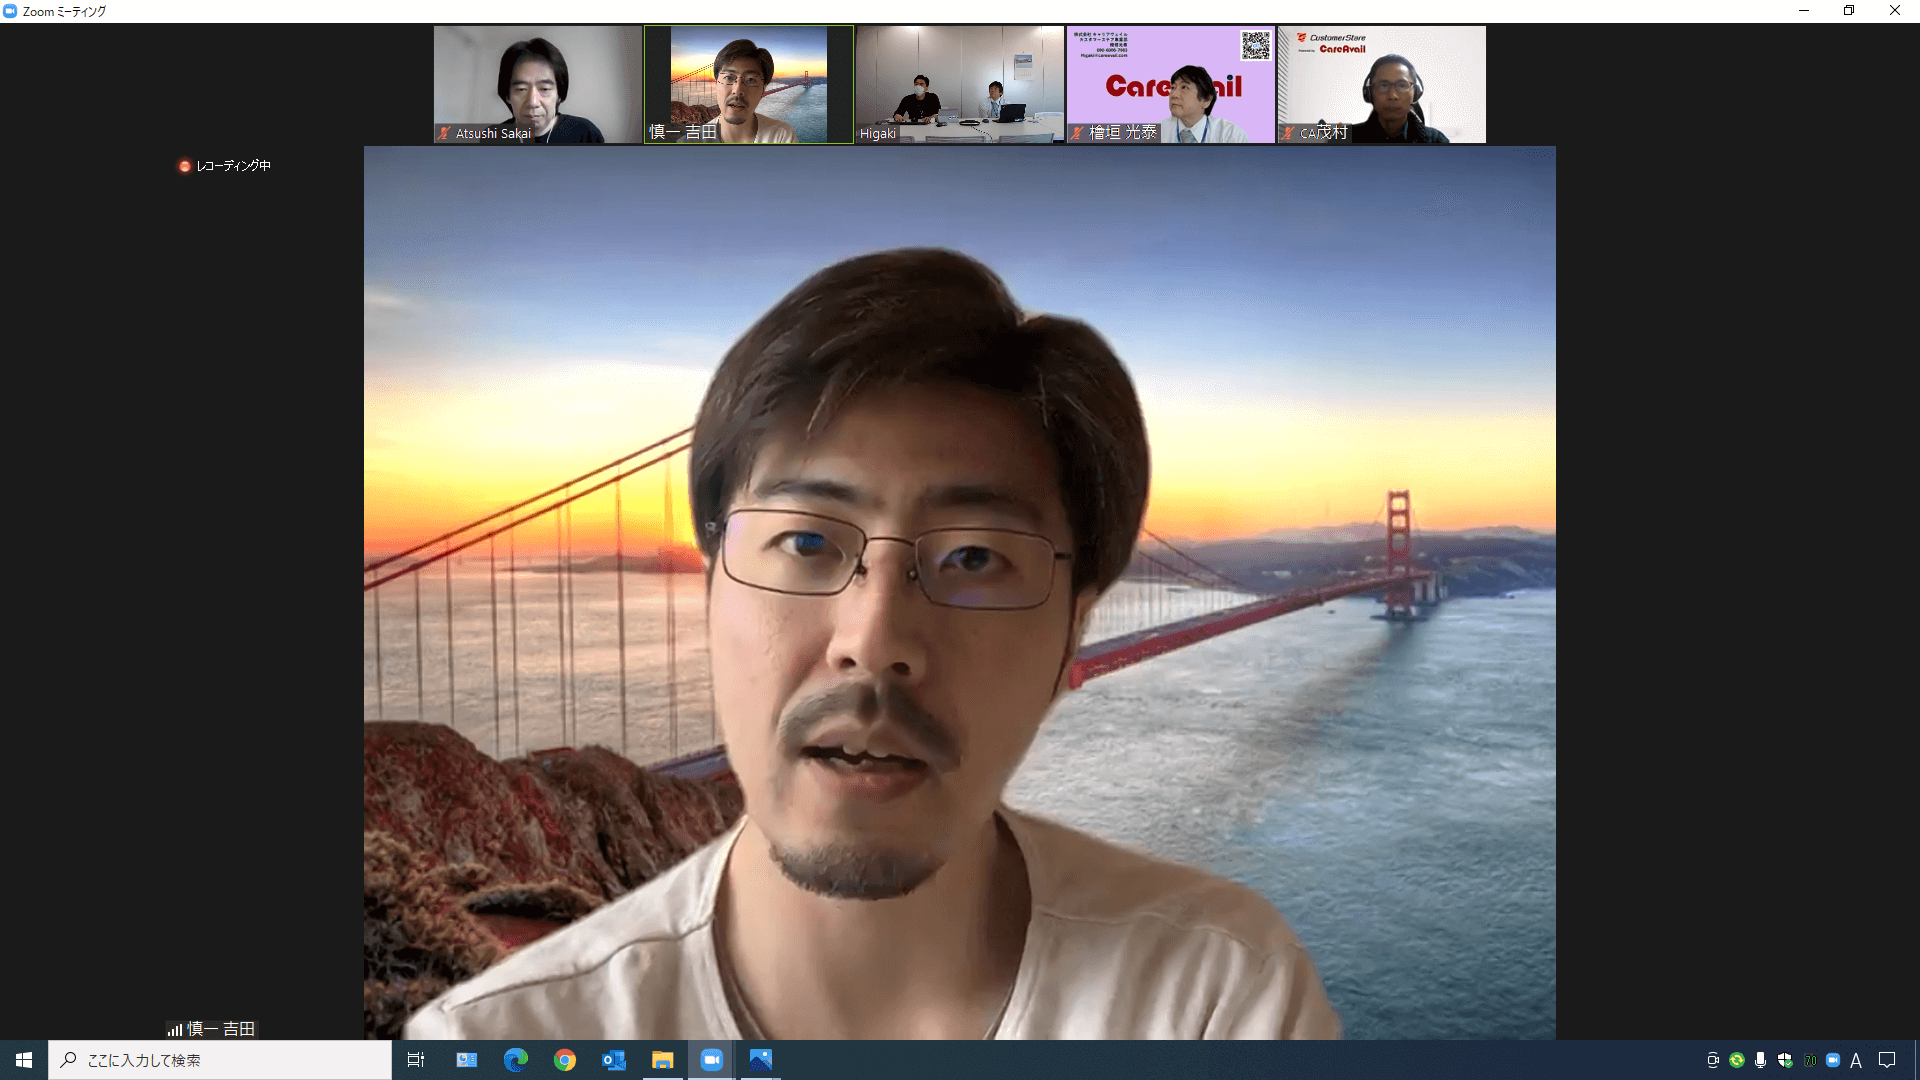This screenshot has height=1080, width=1920.
Task: Select CA茂村 video thumbnail
Action: pyautogui.click(x=1382, y=84)
